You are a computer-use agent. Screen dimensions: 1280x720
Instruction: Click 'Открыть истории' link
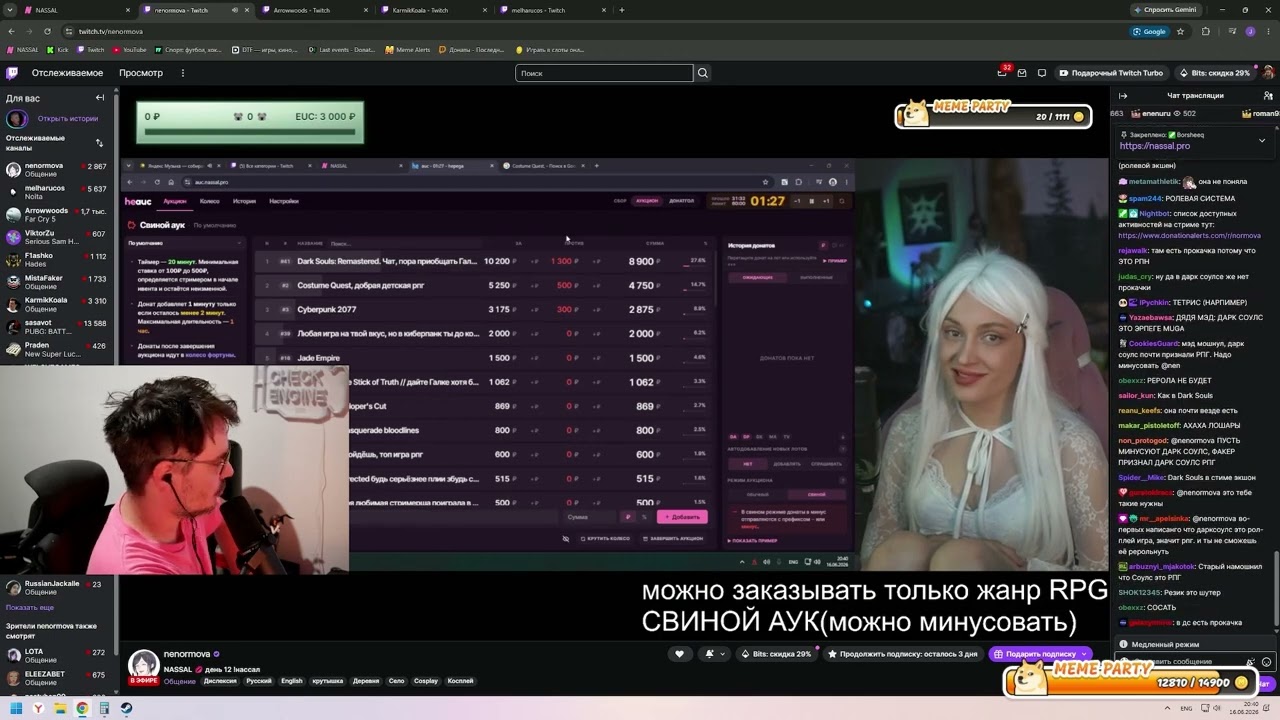coord(68,118)
